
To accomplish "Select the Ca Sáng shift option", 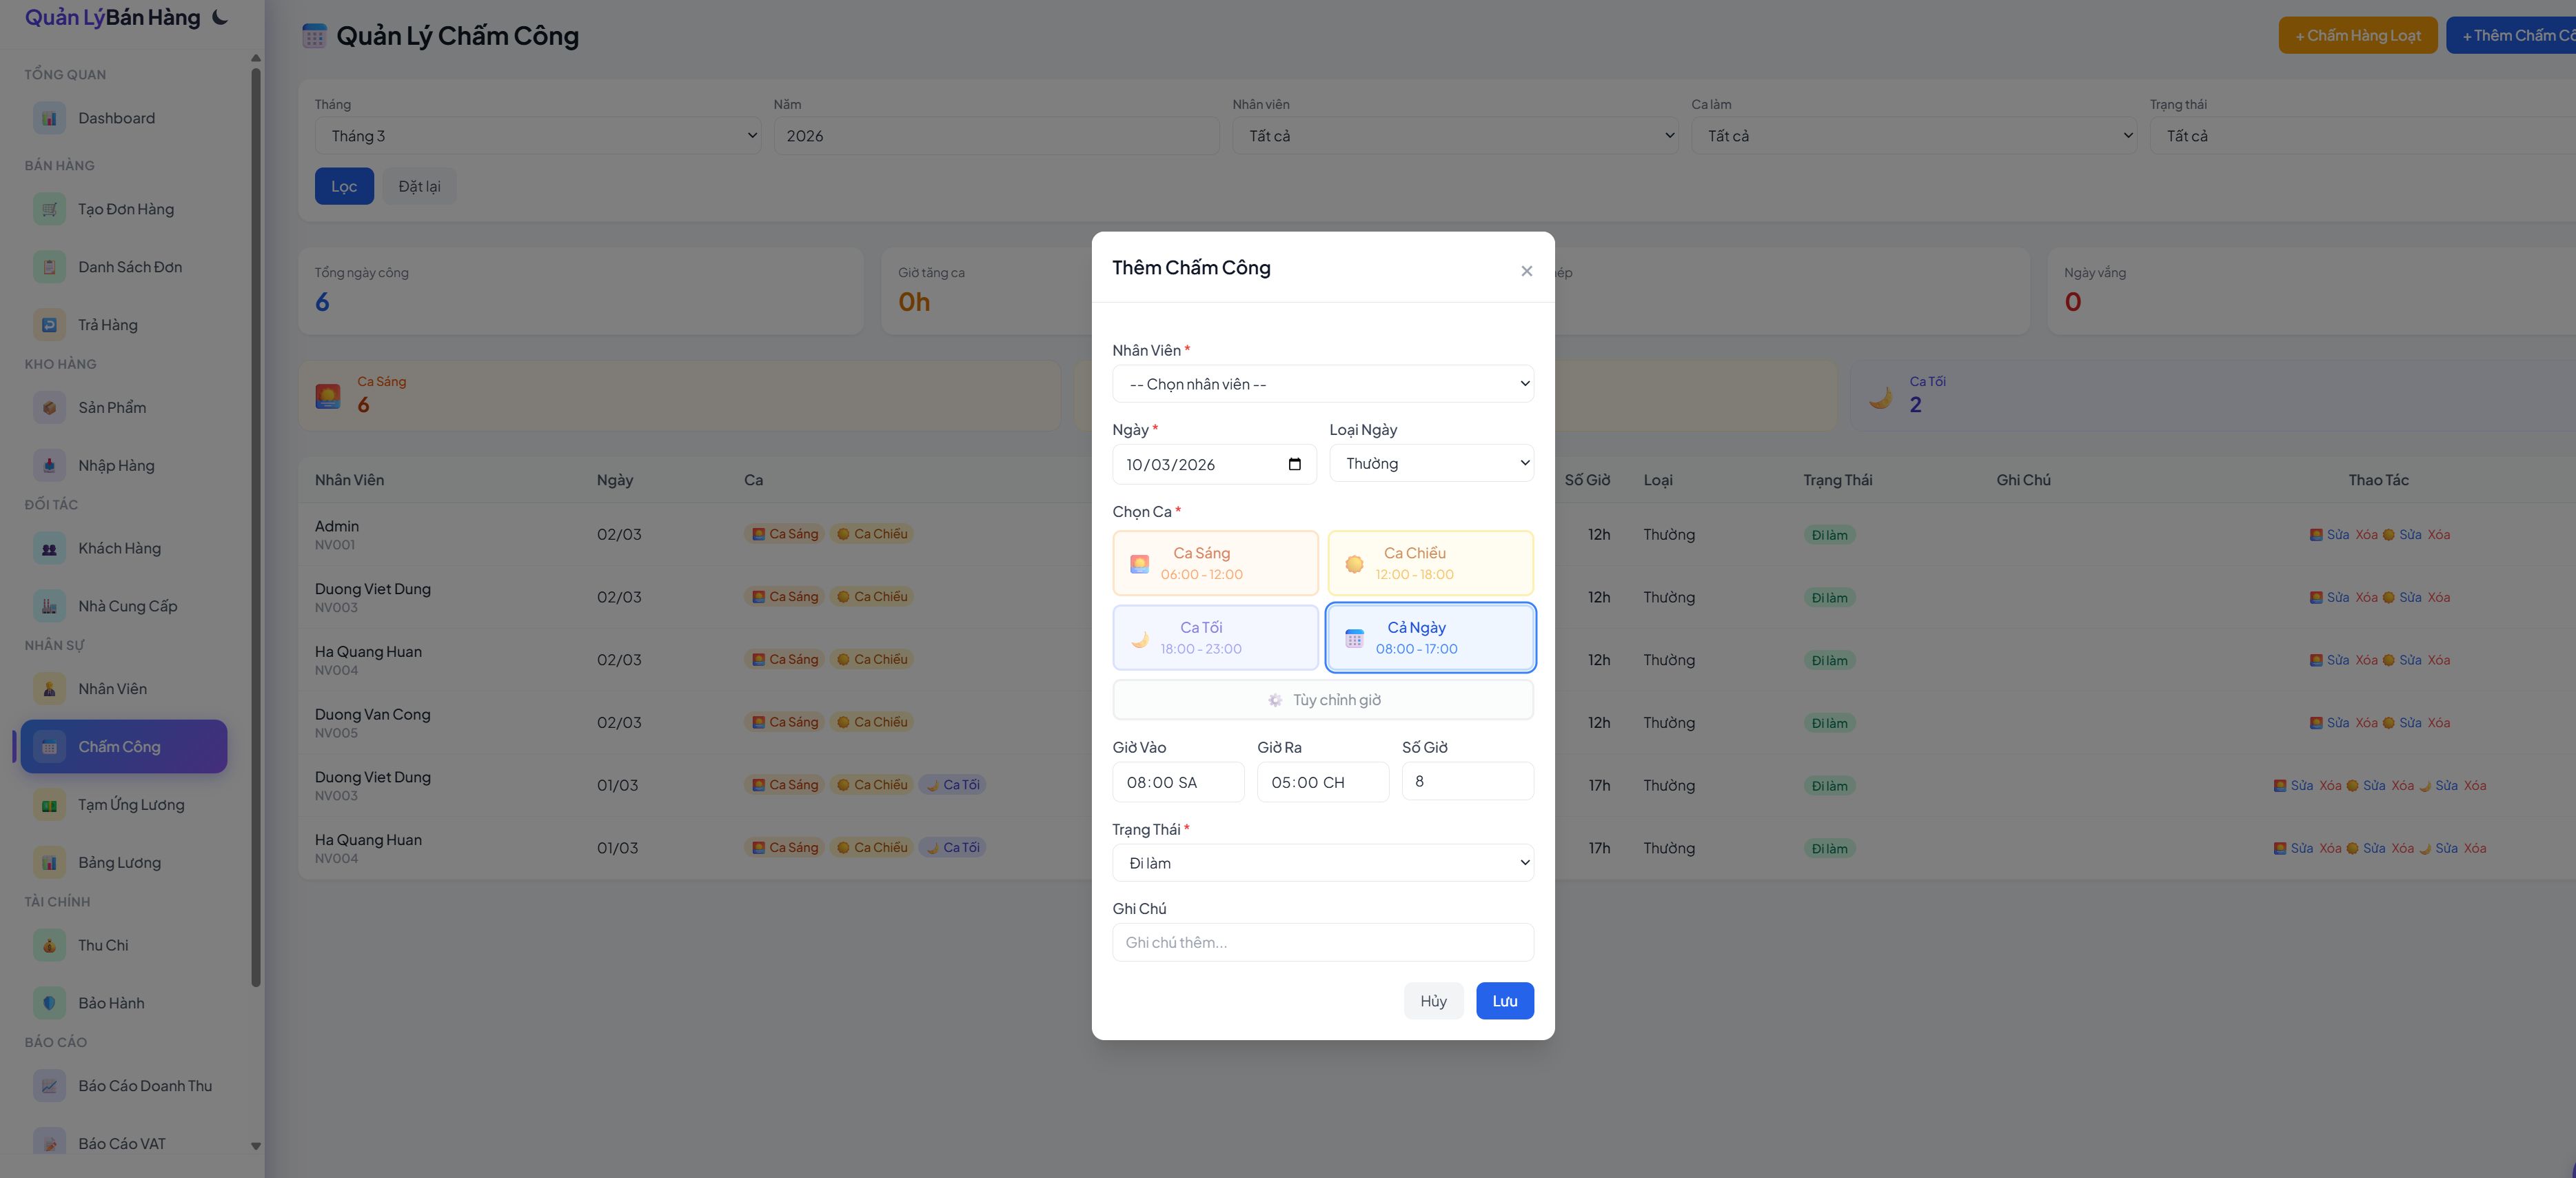I will (1215, 563).
